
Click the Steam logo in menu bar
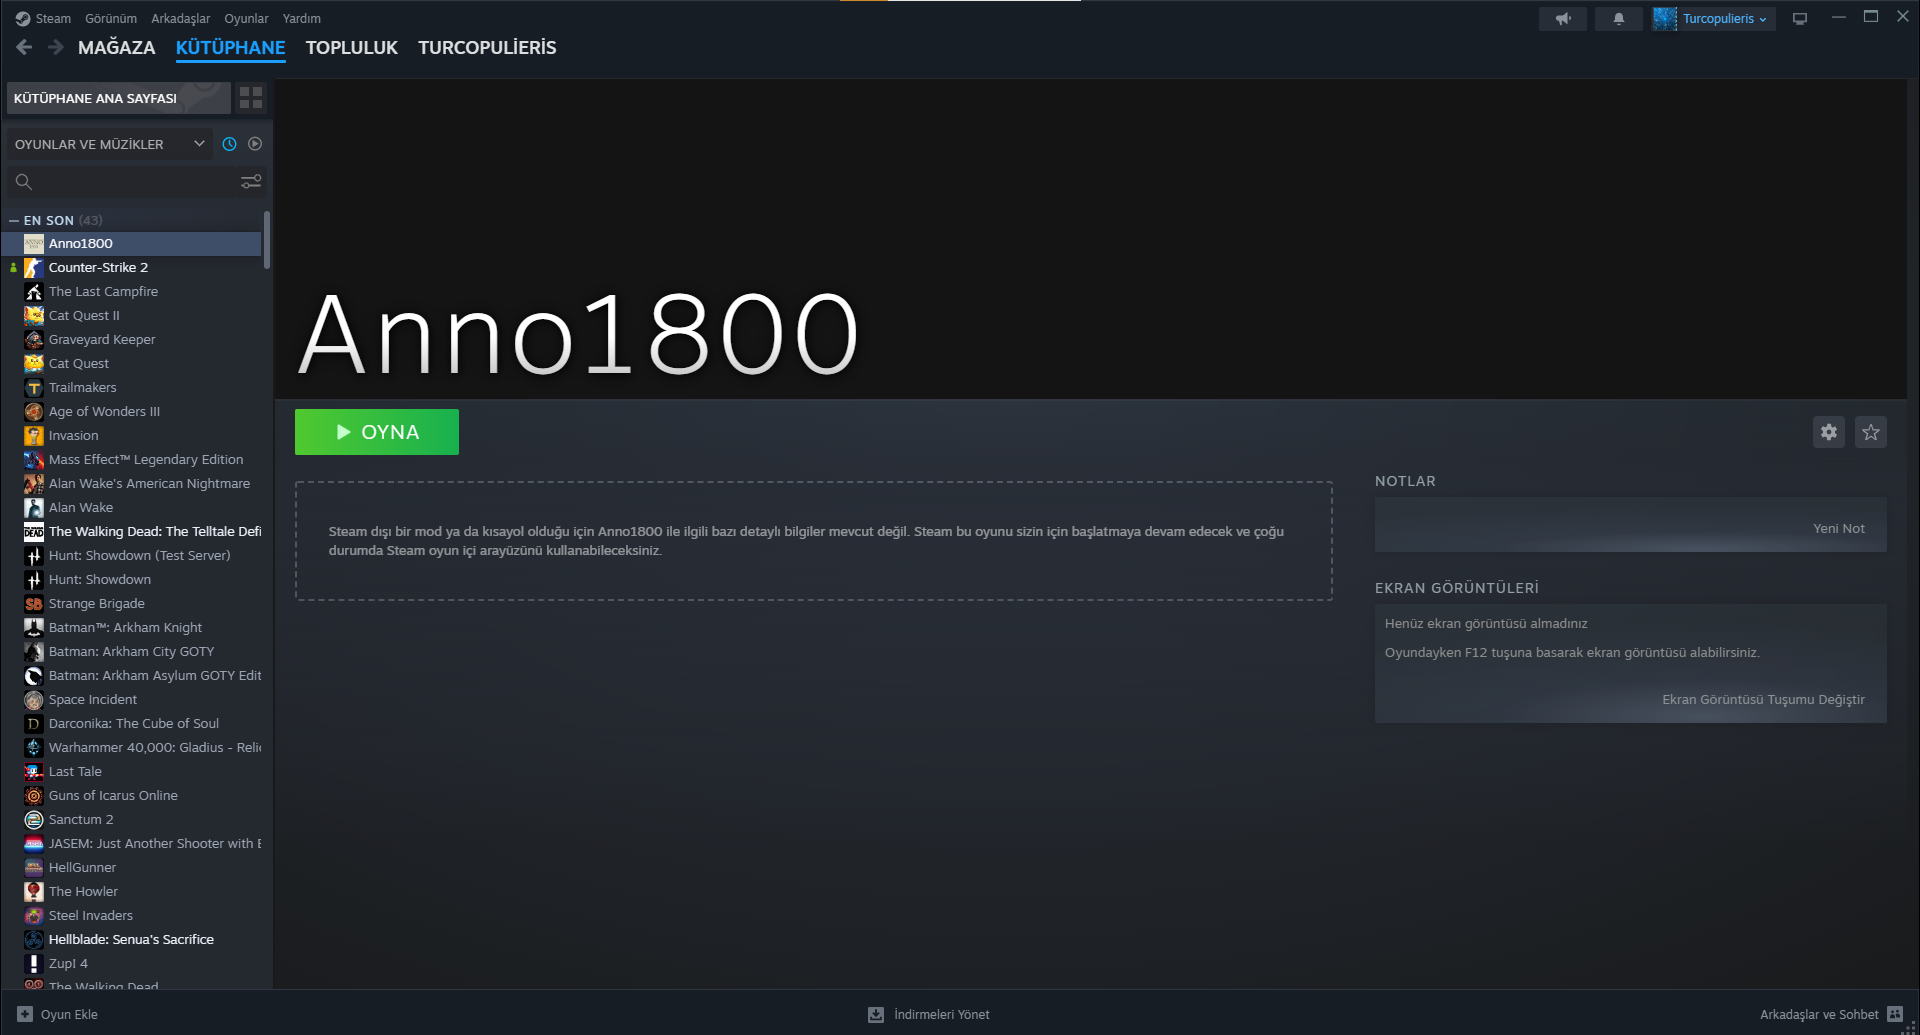pos(23,18)
